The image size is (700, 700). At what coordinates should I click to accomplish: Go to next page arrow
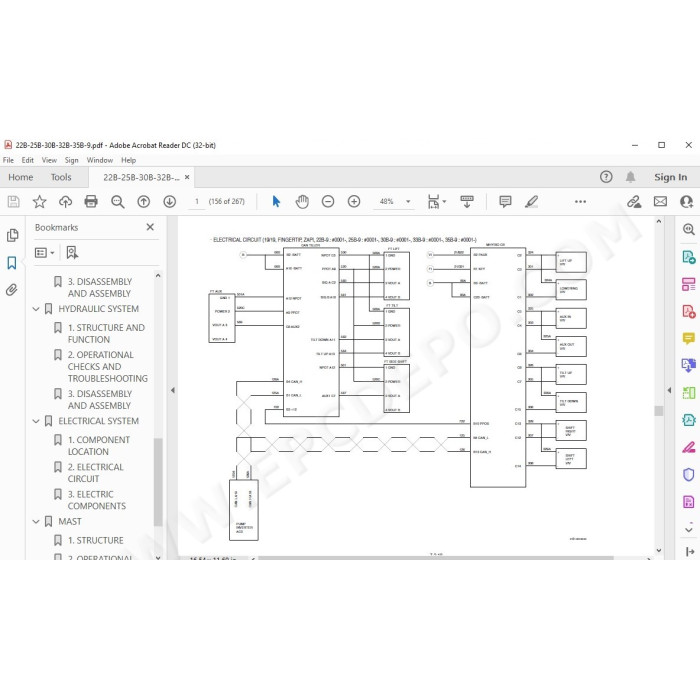(x=169, y=202)
